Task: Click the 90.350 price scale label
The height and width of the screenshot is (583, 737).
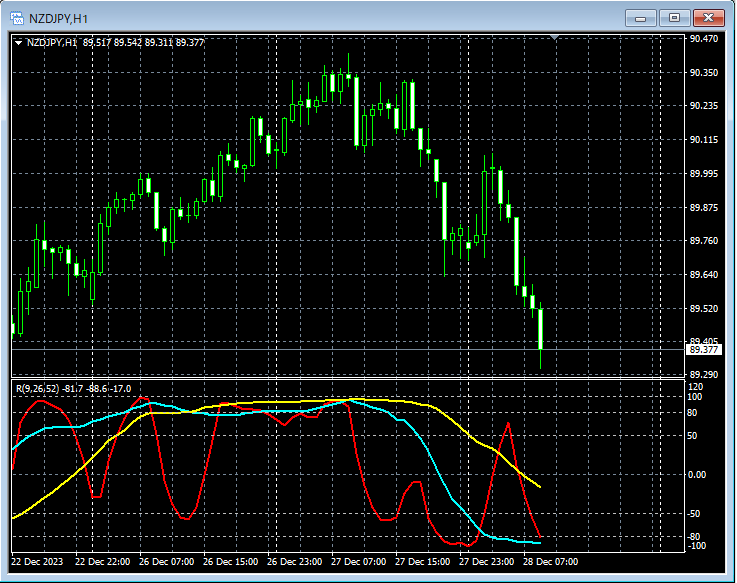Action: [704, 73]
